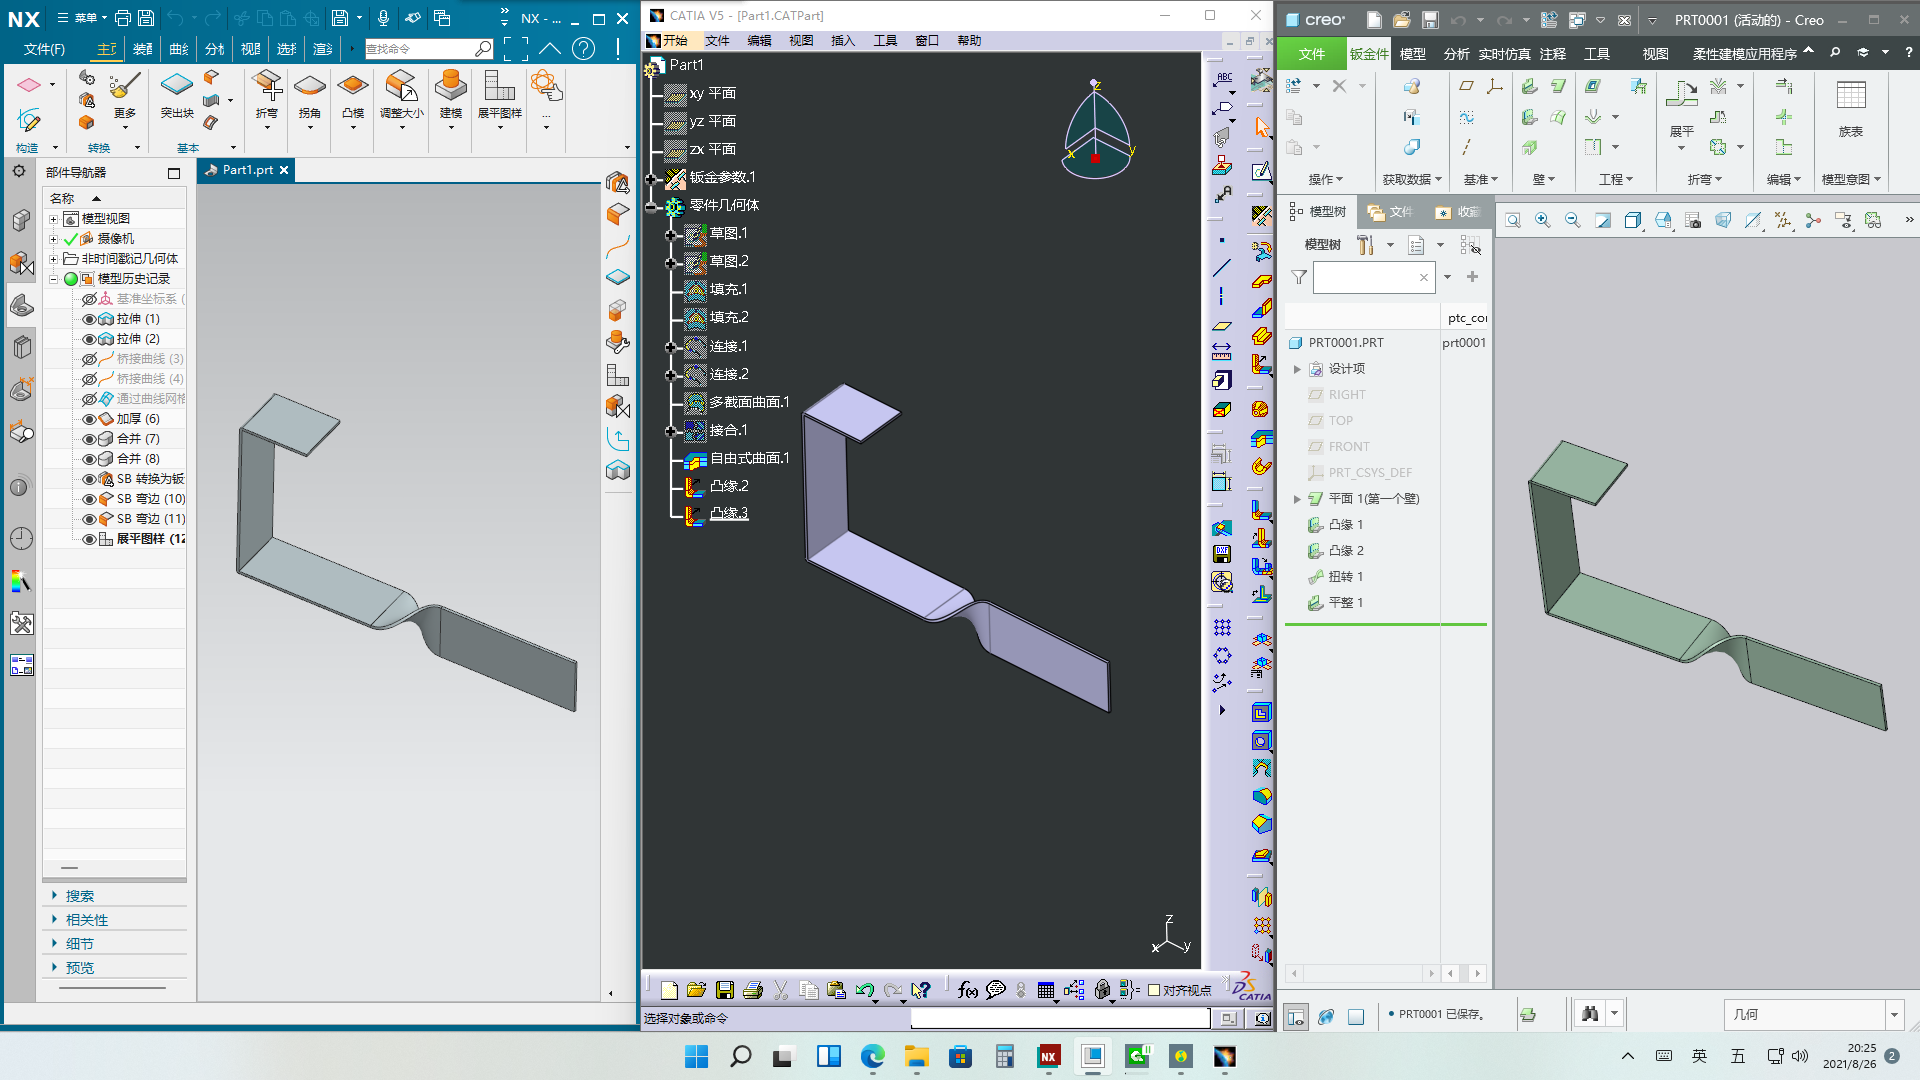Screen dimensions: 1920x1080
Task: Open NX from the Windows taskbar
Action: 1048,1056
